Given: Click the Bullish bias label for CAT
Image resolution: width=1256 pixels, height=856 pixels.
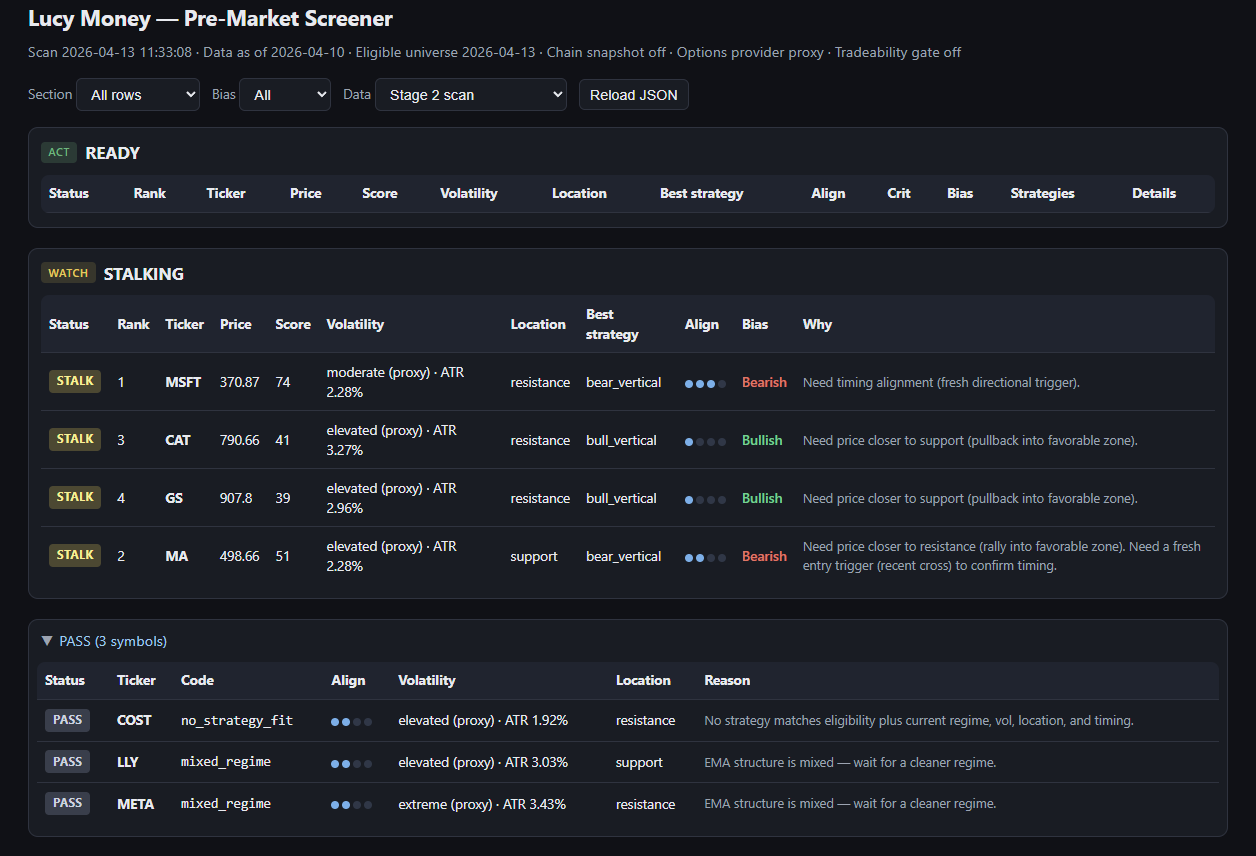Looking at the screenshot, I should tap(762, 440).
